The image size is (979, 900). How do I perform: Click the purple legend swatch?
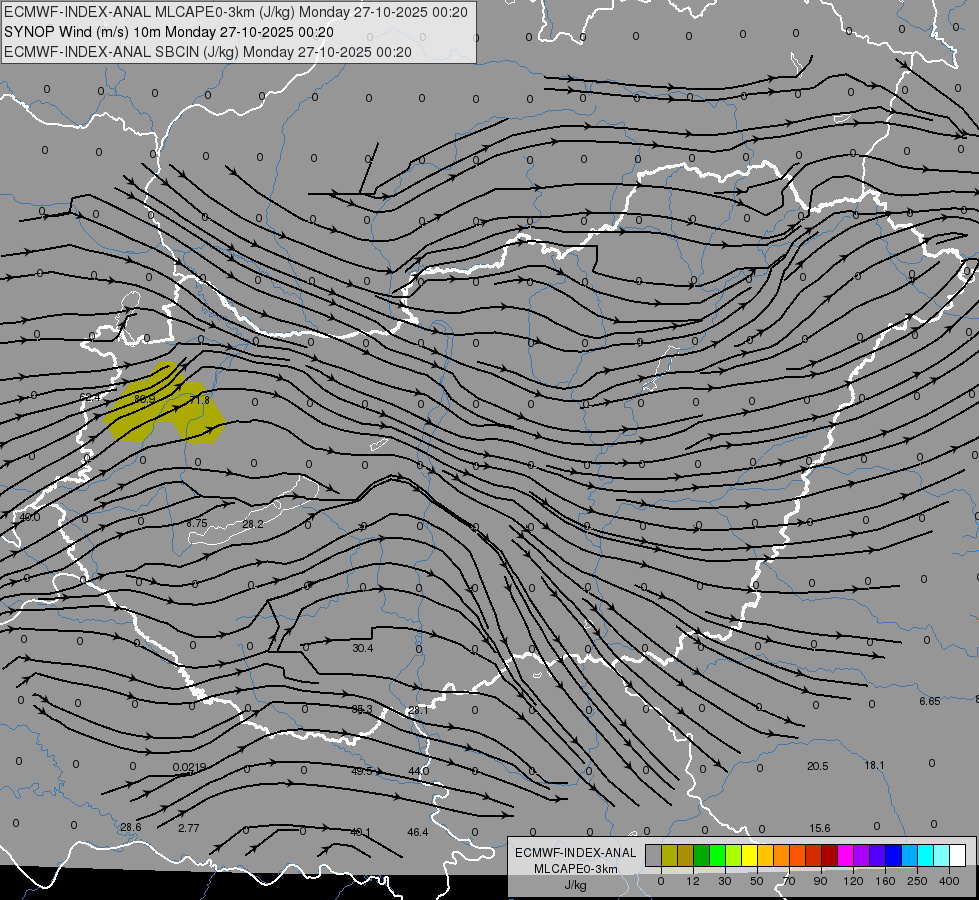862,856
